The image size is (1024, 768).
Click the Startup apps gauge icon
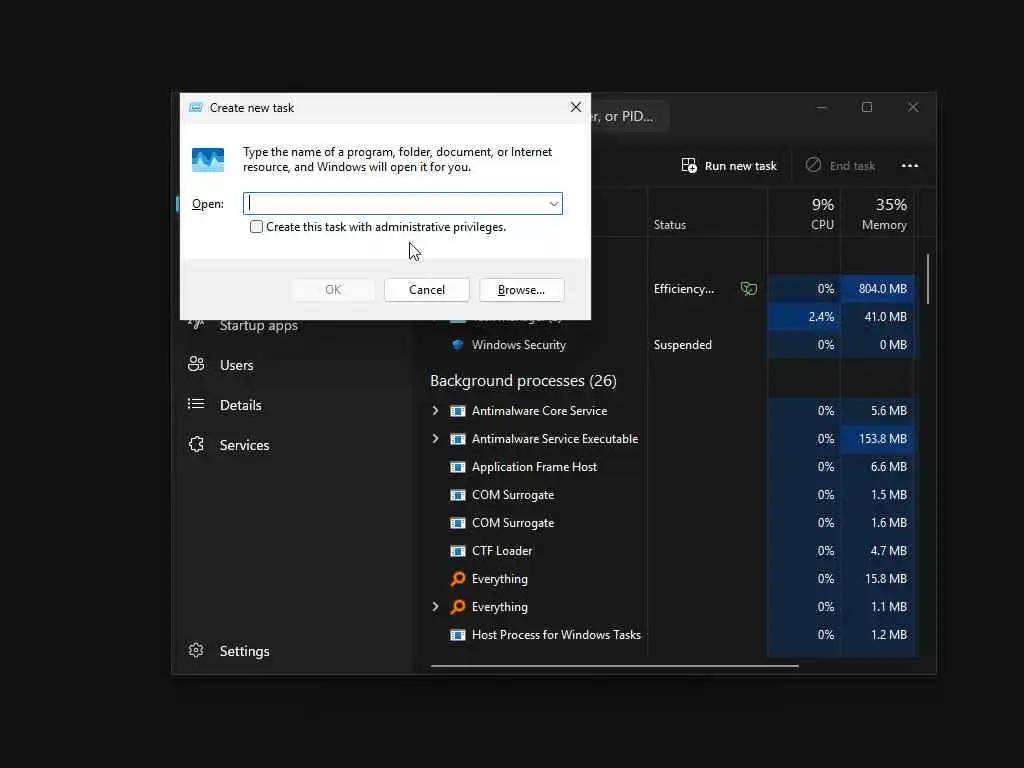click(196, 323)
